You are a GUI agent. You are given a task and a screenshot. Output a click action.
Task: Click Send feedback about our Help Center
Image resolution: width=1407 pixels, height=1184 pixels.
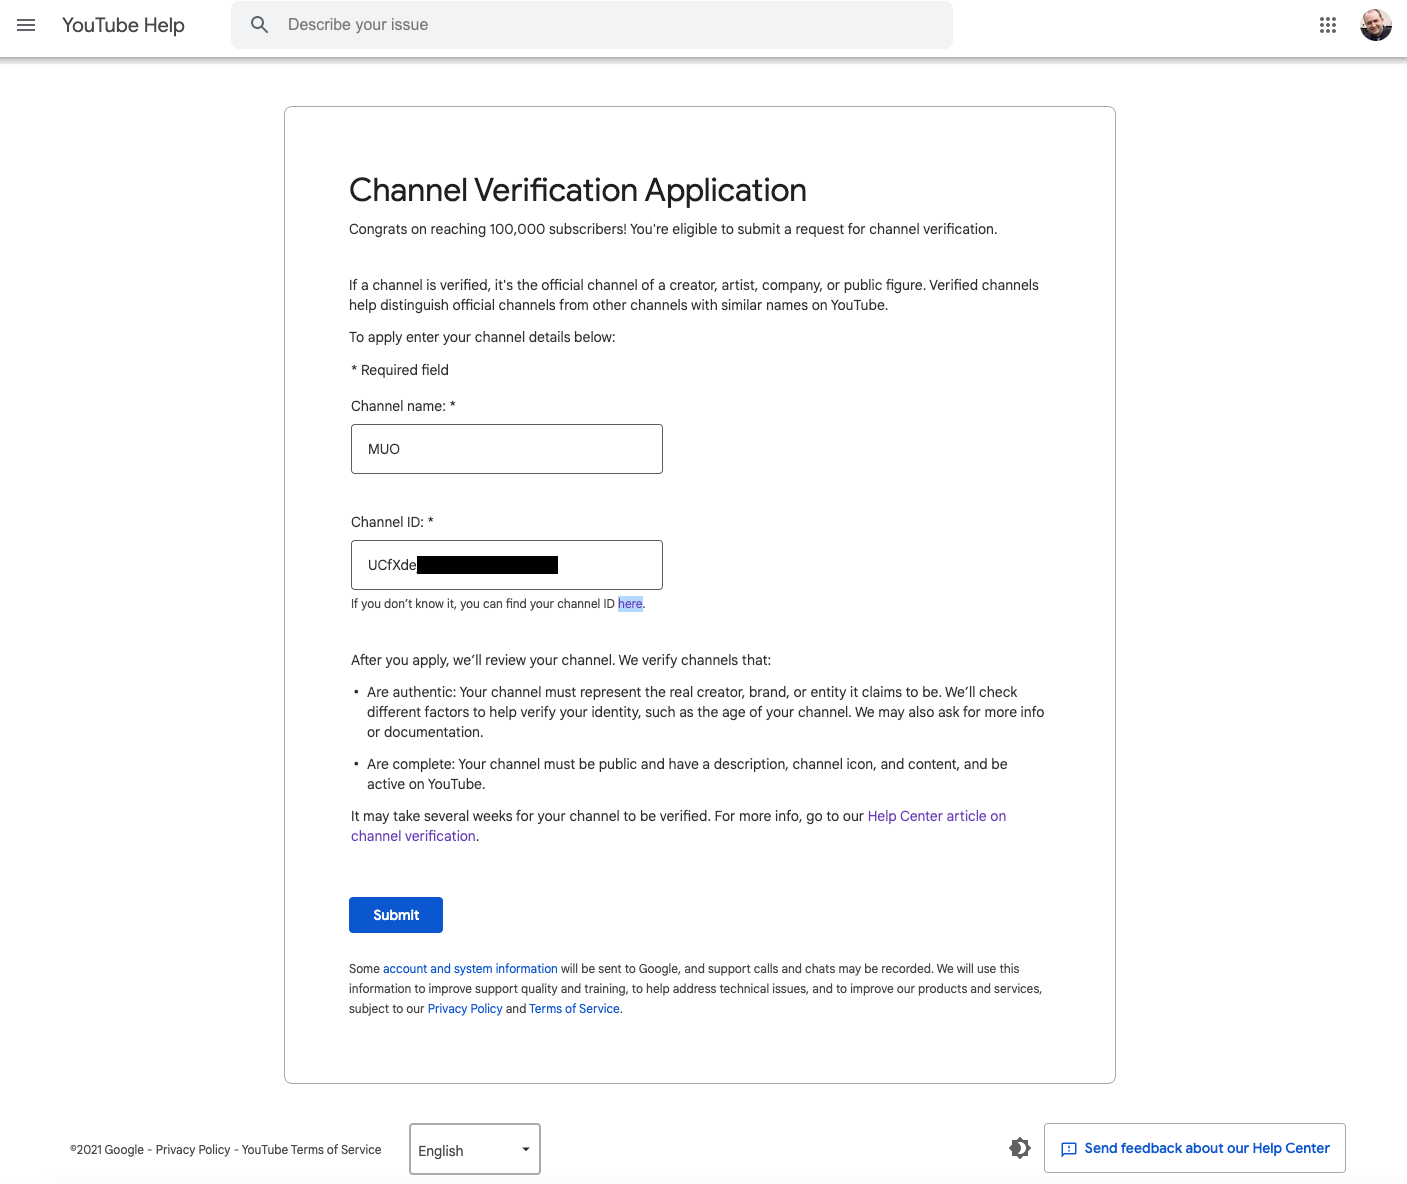click(1206, 1148)
